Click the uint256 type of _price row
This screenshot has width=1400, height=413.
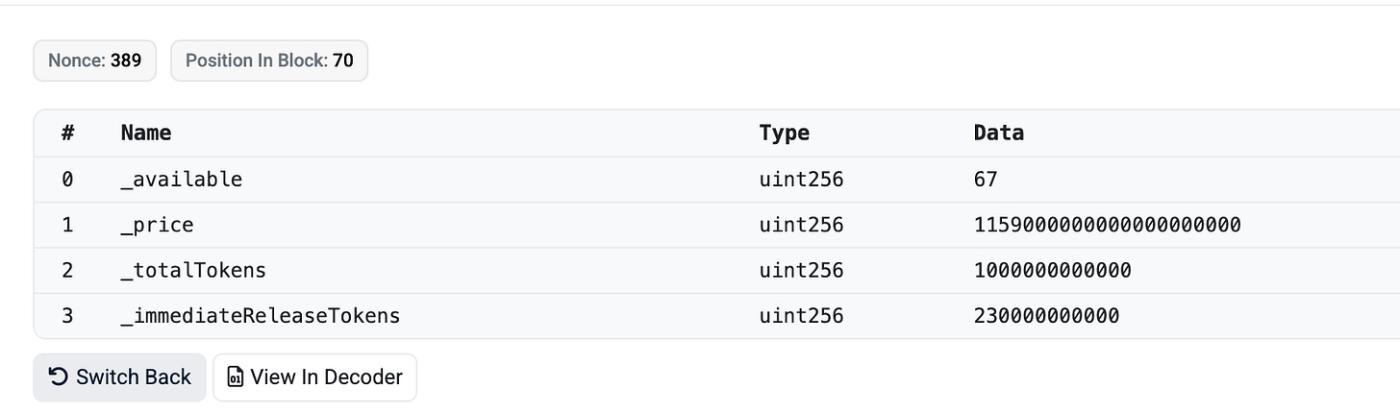(x=801, y=225)
